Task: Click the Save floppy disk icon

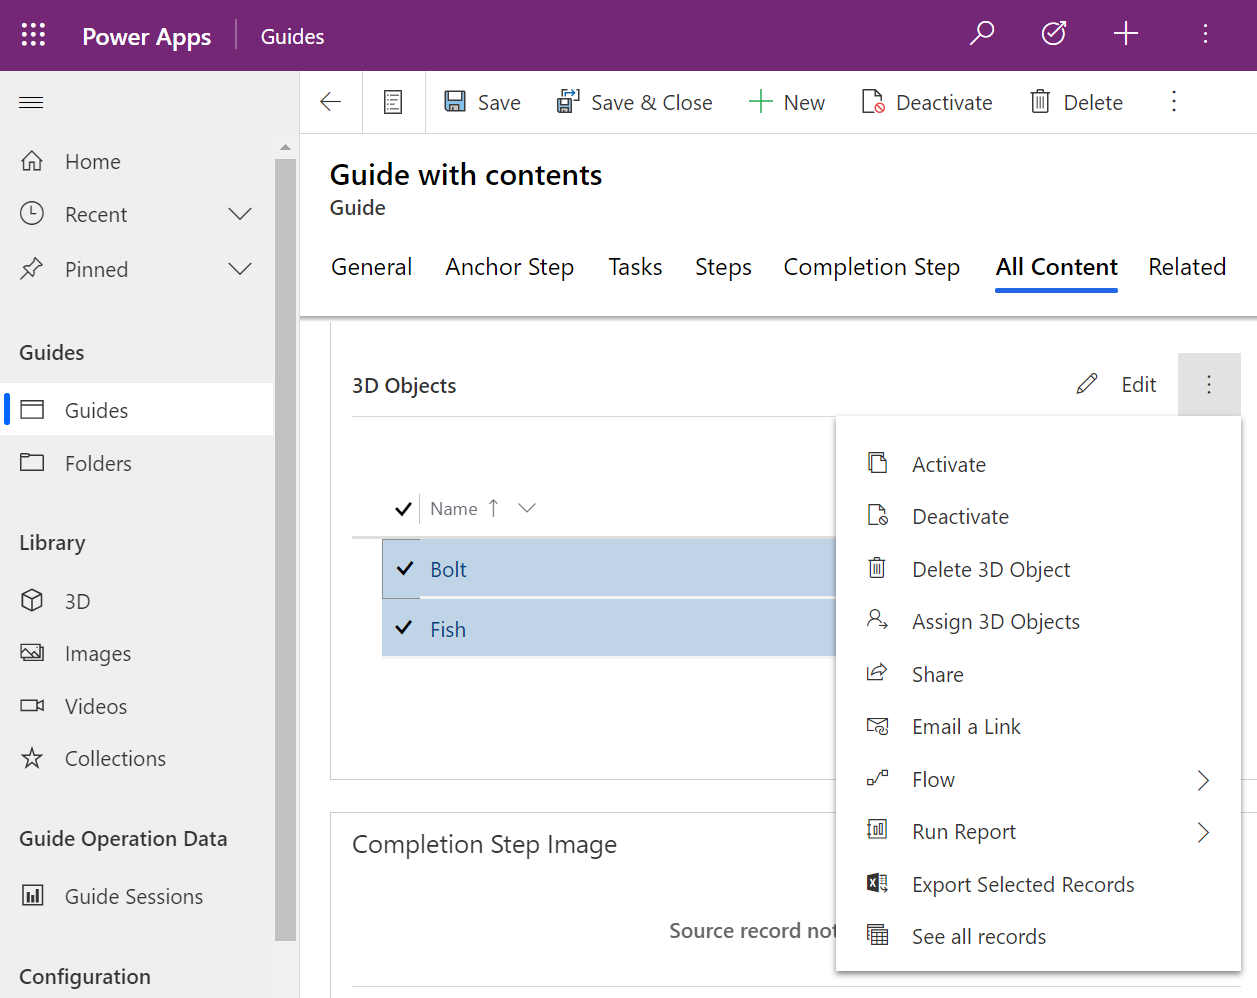Action: pos(455,101)
